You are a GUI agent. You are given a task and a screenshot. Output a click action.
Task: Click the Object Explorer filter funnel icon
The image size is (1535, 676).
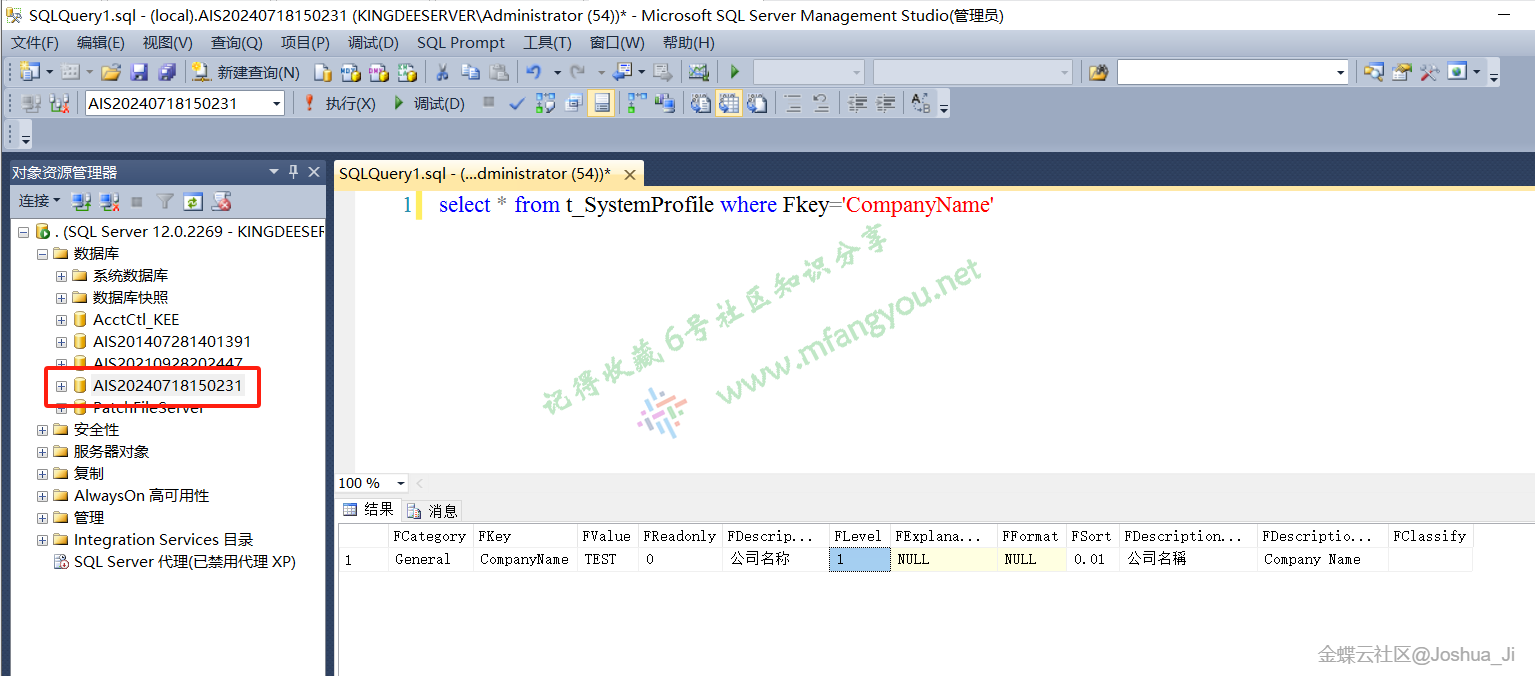[x=165, y=202]
